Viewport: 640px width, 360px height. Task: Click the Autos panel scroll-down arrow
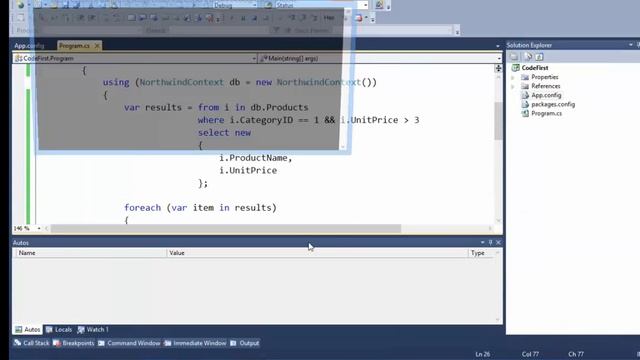498,320
